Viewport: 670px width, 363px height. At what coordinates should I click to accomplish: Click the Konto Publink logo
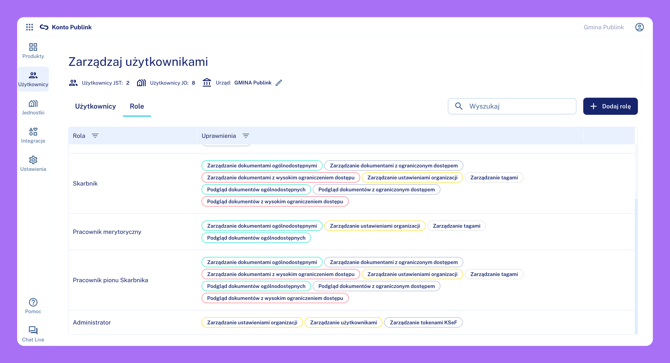pyautogui.click(x=66, y=27)
